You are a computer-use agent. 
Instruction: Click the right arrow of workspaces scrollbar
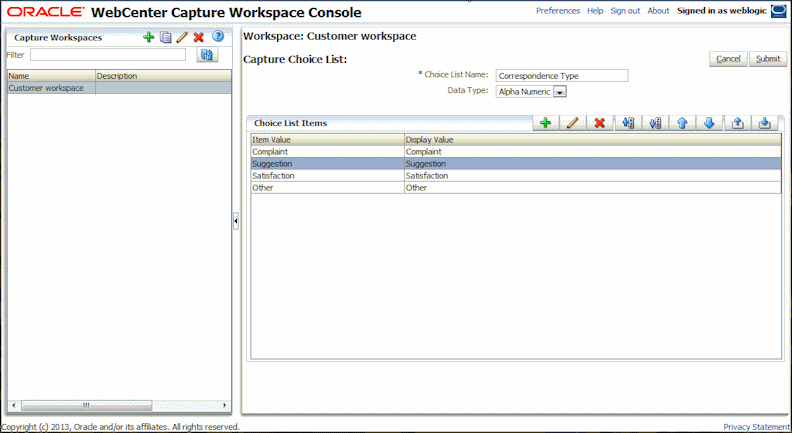tap(225, 405)
